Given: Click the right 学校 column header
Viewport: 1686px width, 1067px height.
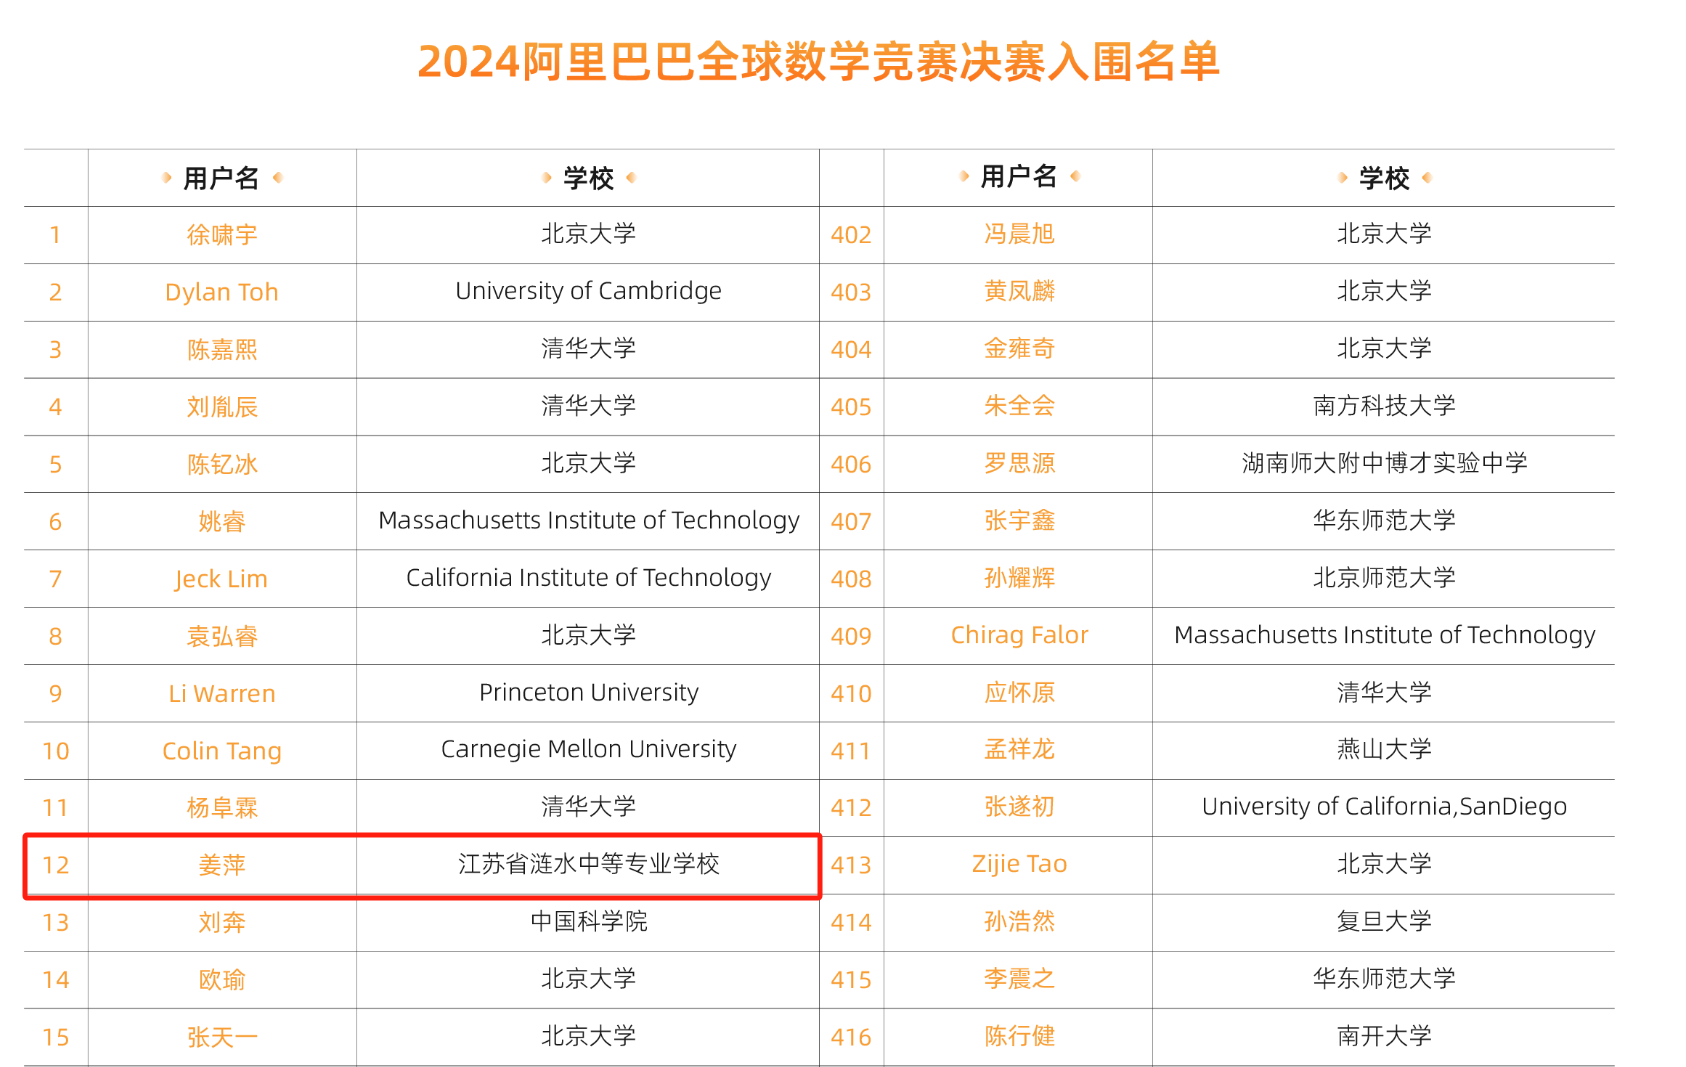Looking at the screenshot, I should click(1384, 178).
